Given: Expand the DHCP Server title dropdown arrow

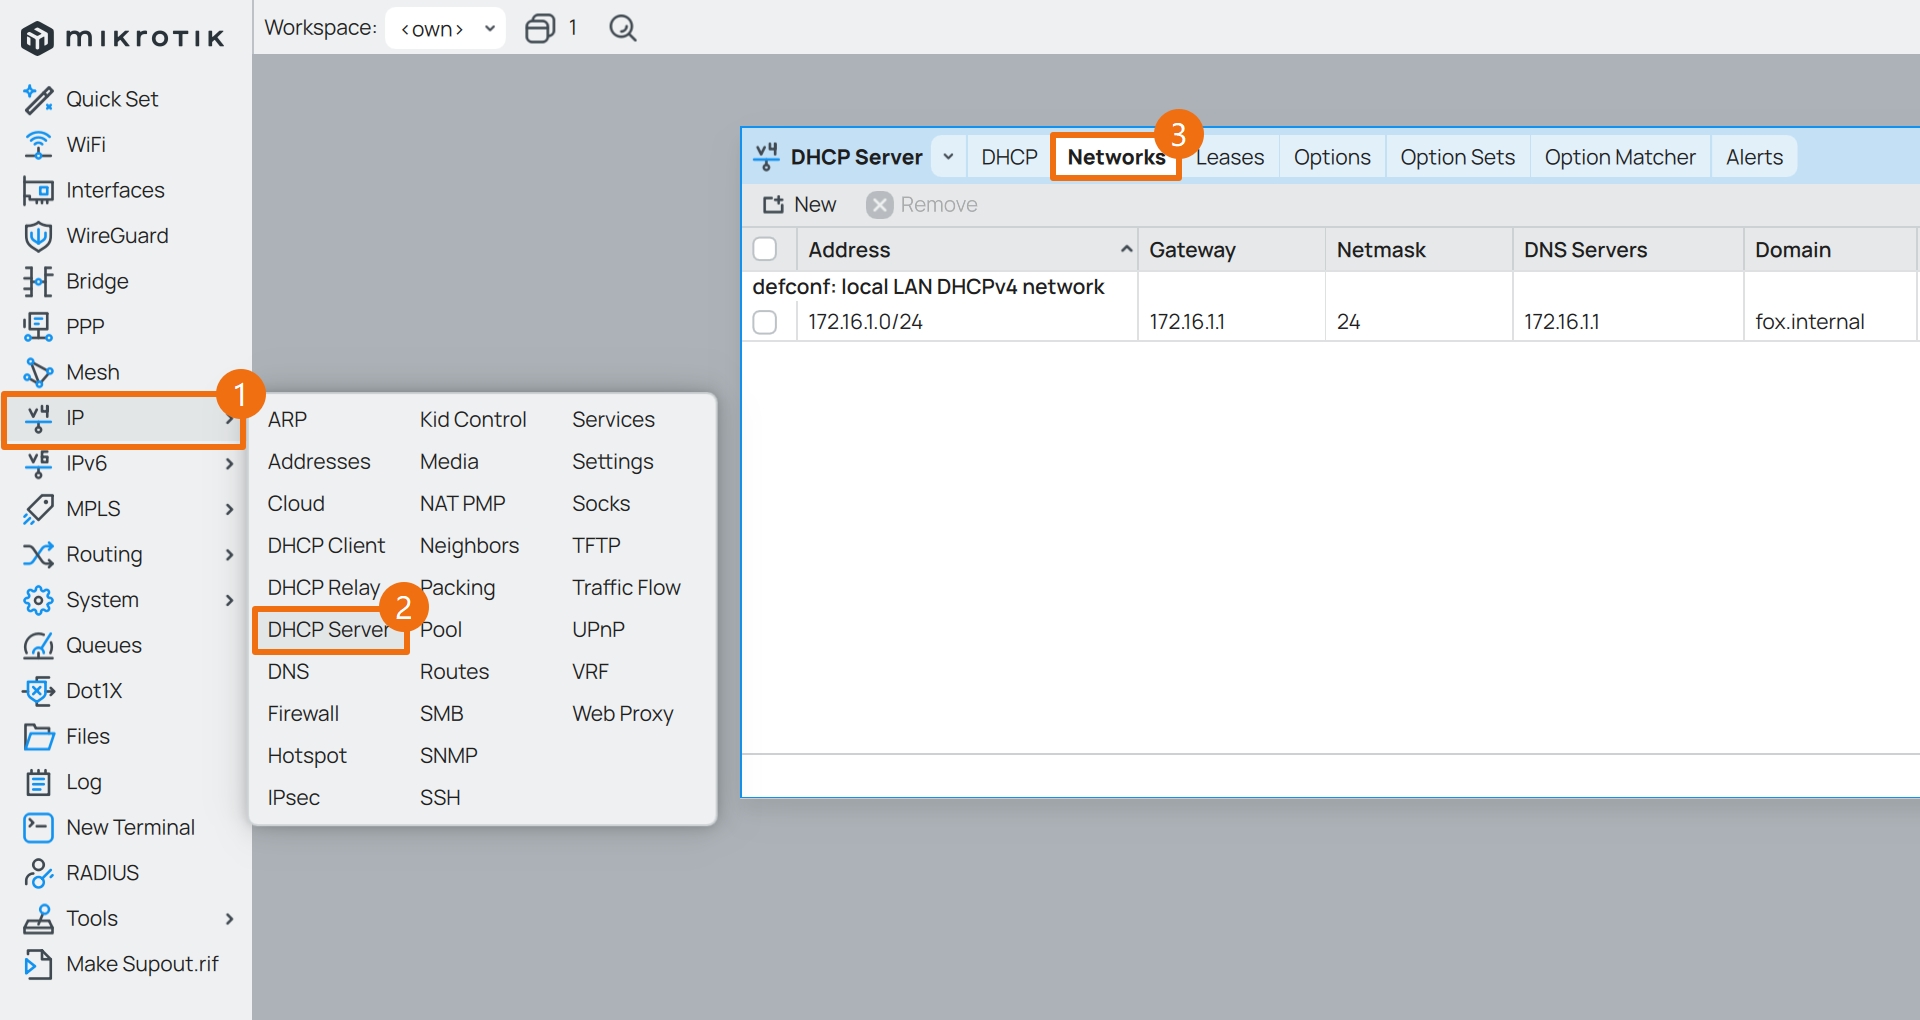Looking at the screenshot, I should 948,157.
